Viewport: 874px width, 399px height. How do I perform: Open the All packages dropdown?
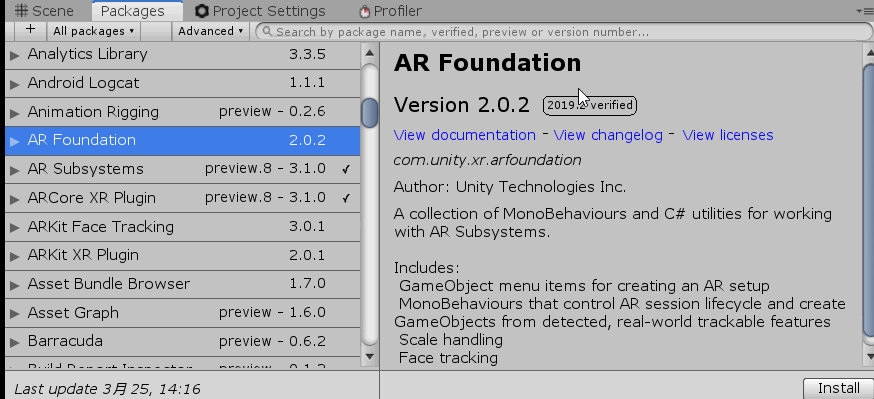coord(93,31)
